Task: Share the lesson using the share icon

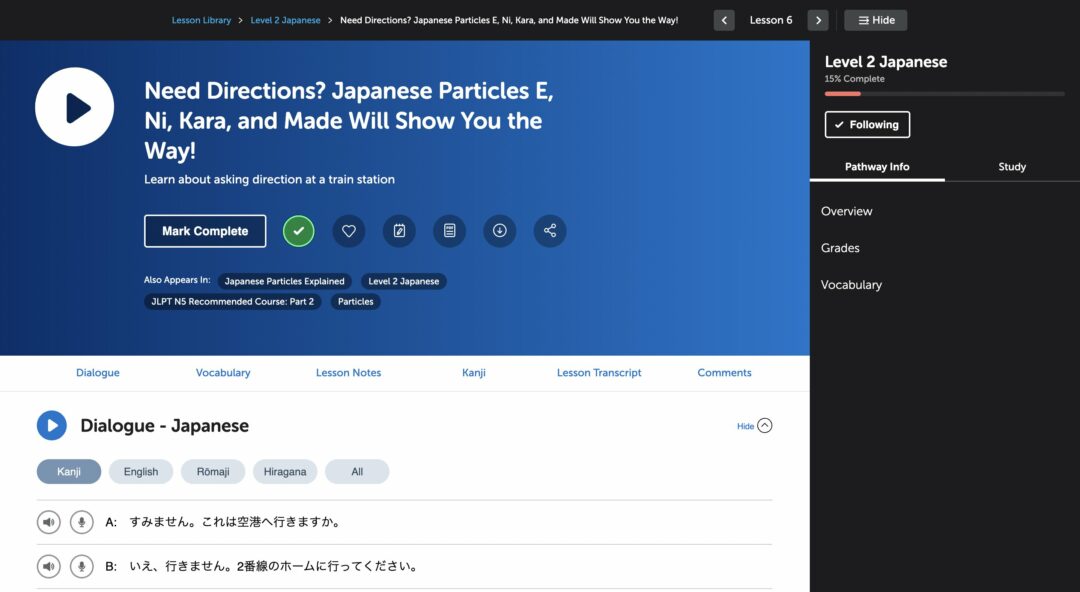Action: 549,231
